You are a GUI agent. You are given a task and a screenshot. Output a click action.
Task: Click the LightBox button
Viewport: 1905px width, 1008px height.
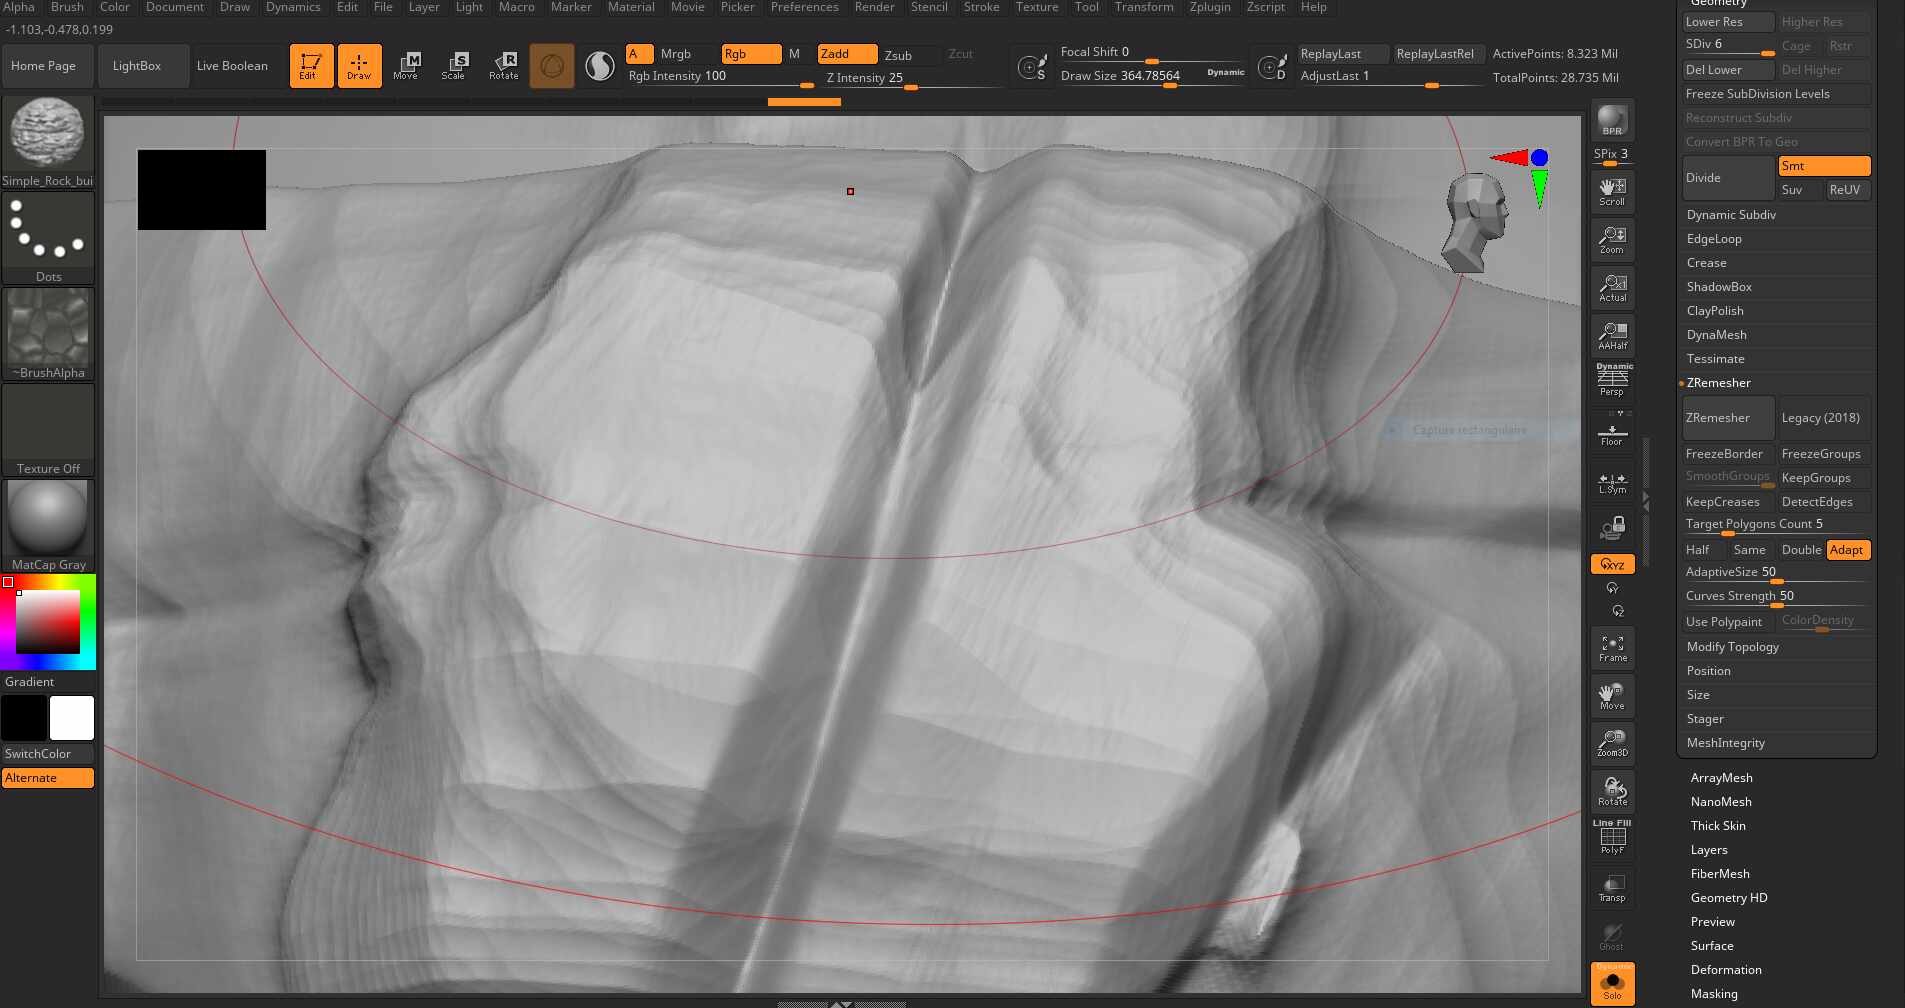pos(137,66)
